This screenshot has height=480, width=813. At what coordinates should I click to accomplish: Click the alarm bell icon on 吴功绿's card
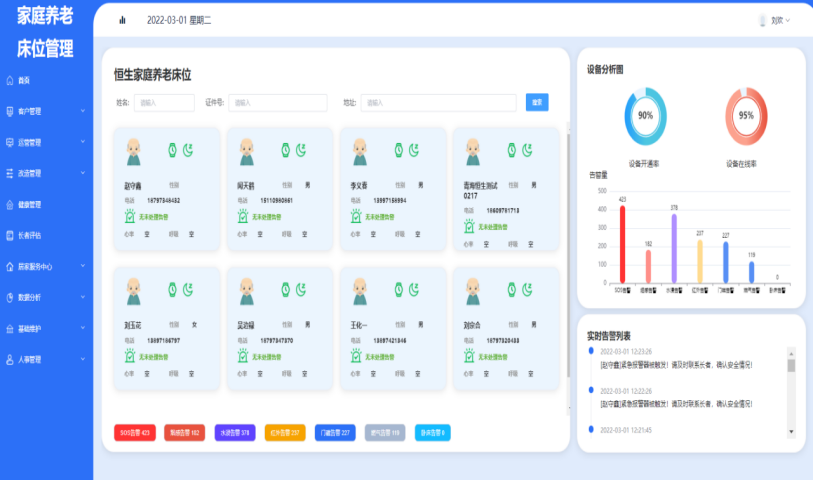pos(242,356)
